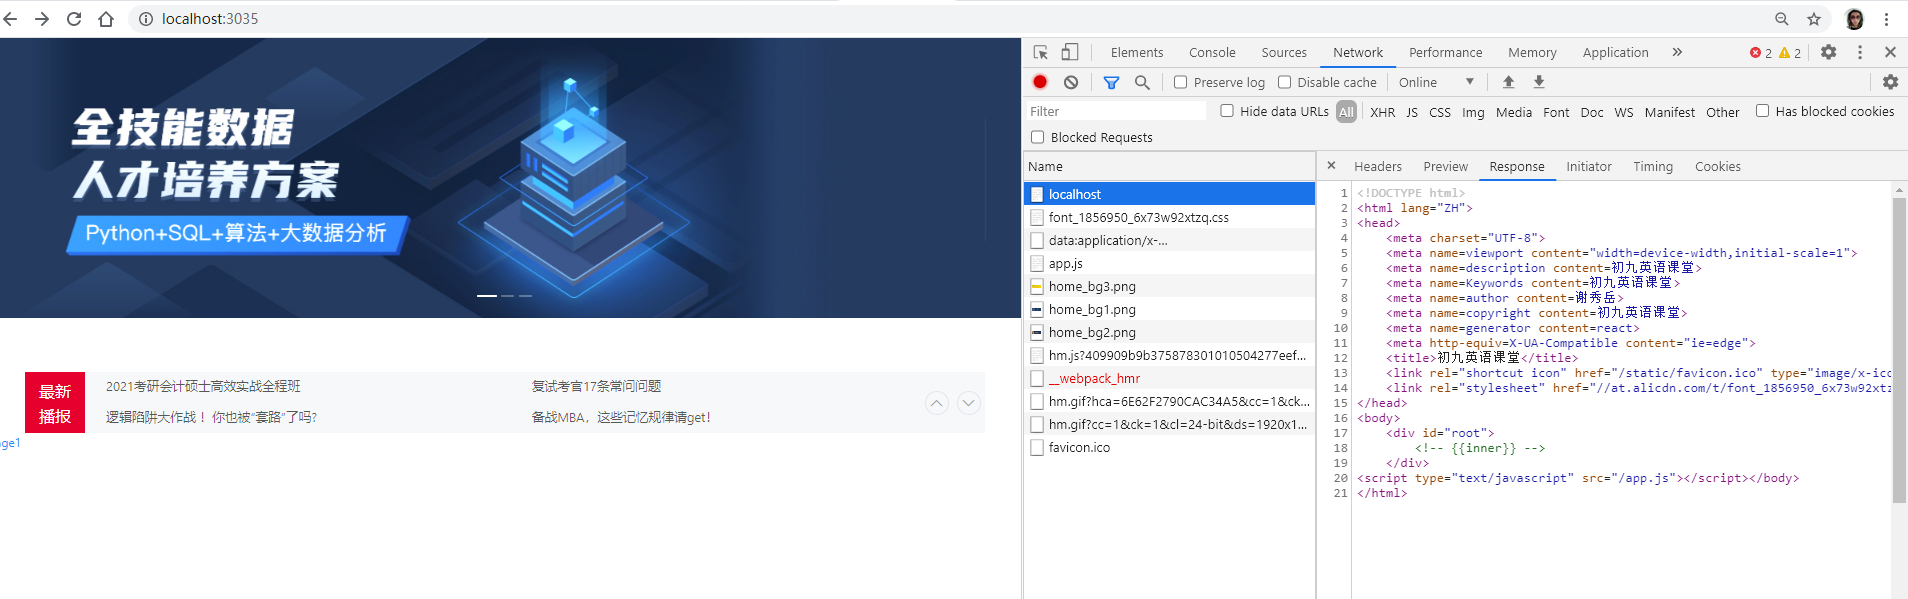Filter requests by Font type
Image resolution: width=1908 pixels, height=599 pixels.
[1556, 112]
